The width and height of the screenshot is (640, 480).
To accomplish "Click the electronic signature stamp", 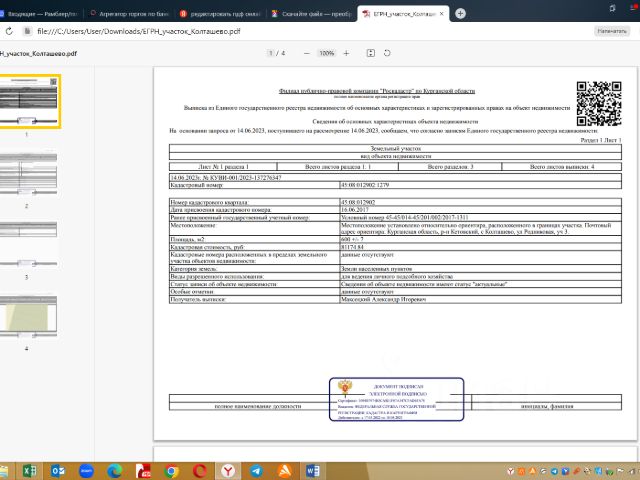I will 396,399.
